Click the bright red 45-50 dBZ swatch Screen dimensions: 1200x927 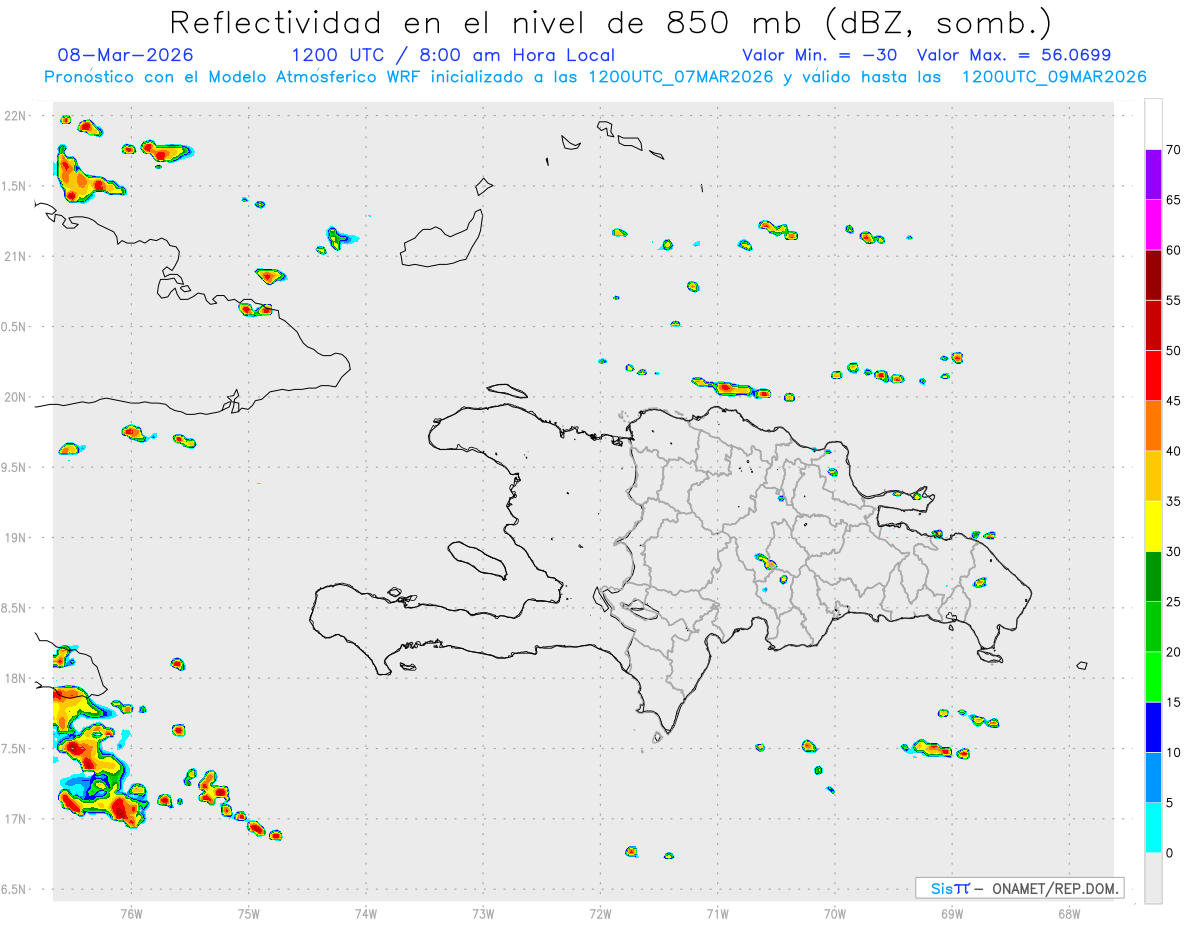(1153, 376)
